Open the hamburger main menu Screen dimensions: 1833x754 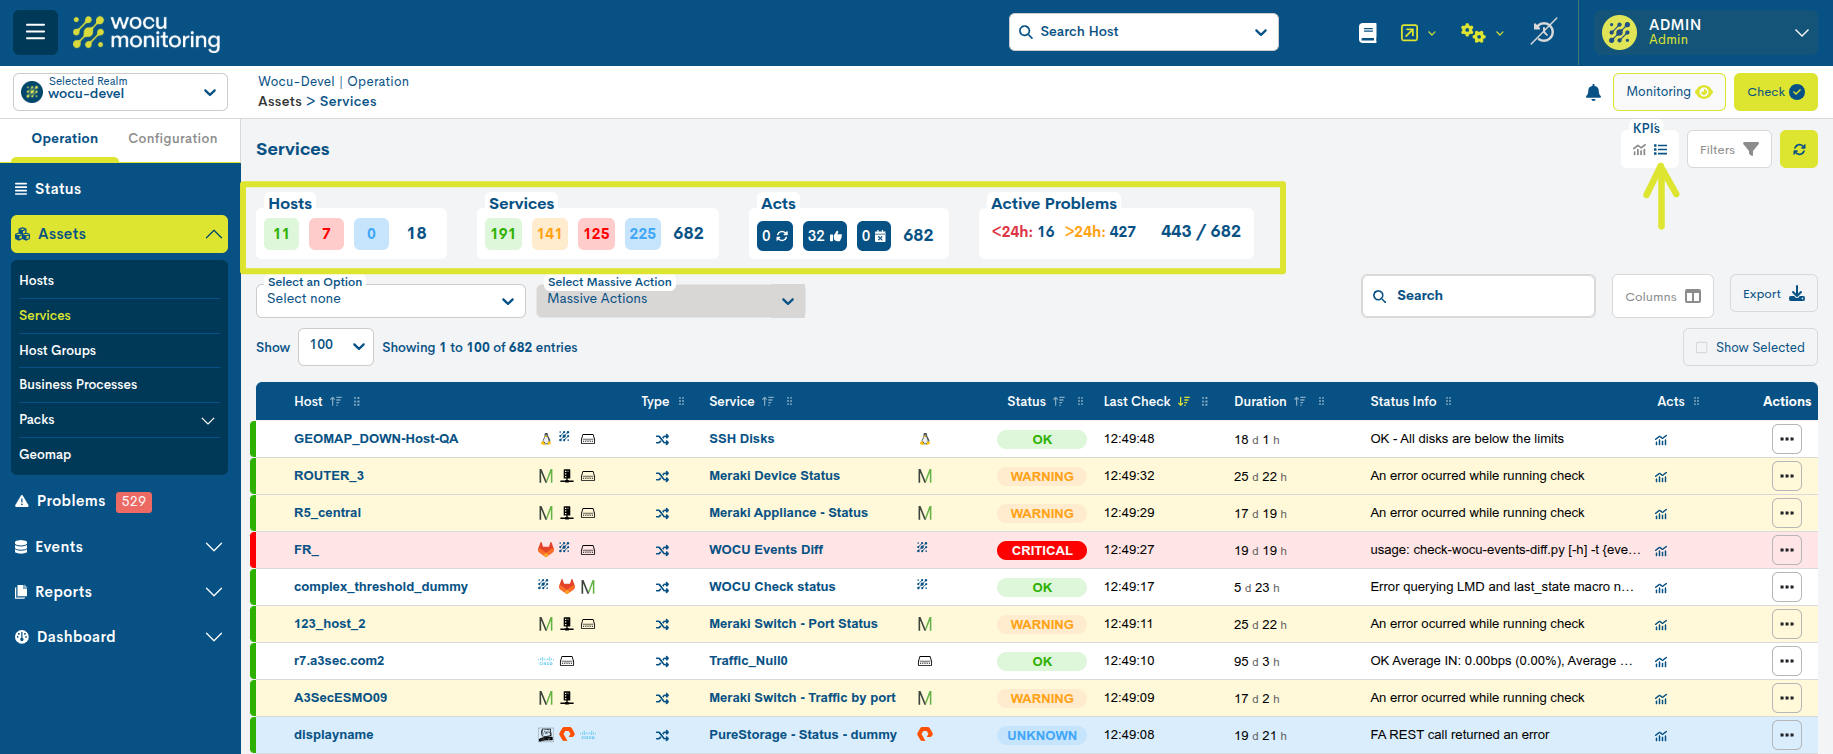35,32
